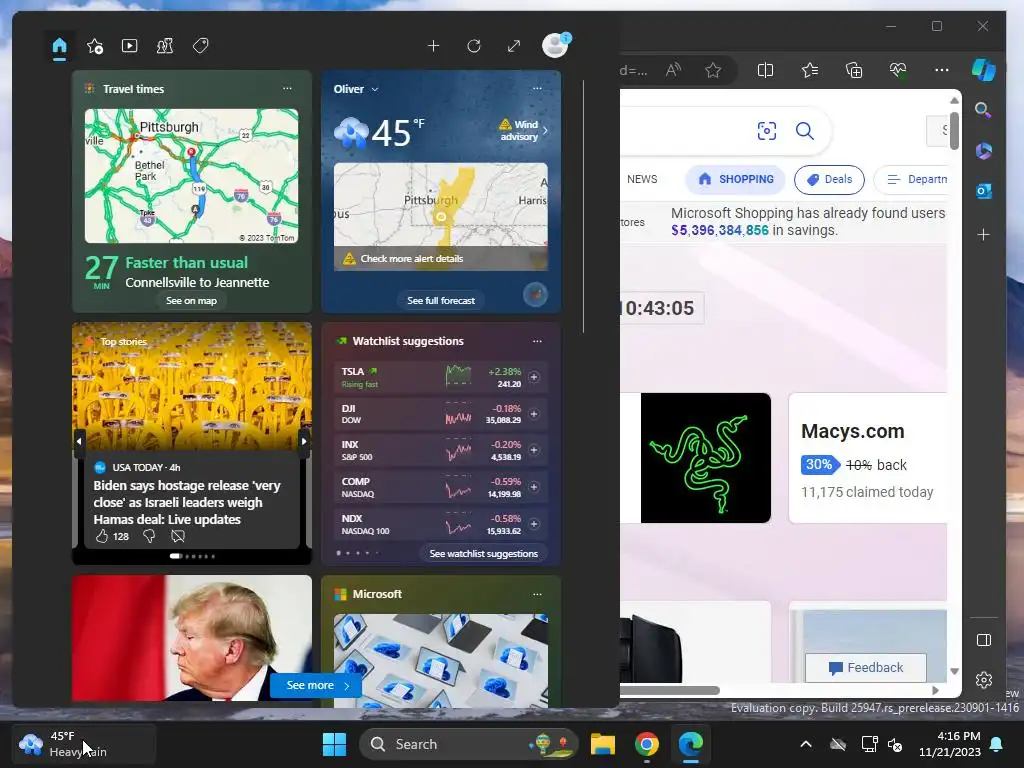Viewport: 1024px width, 768px height.
Task: Open Edge sidebar settings gear
Action: [x=984, y=680]
